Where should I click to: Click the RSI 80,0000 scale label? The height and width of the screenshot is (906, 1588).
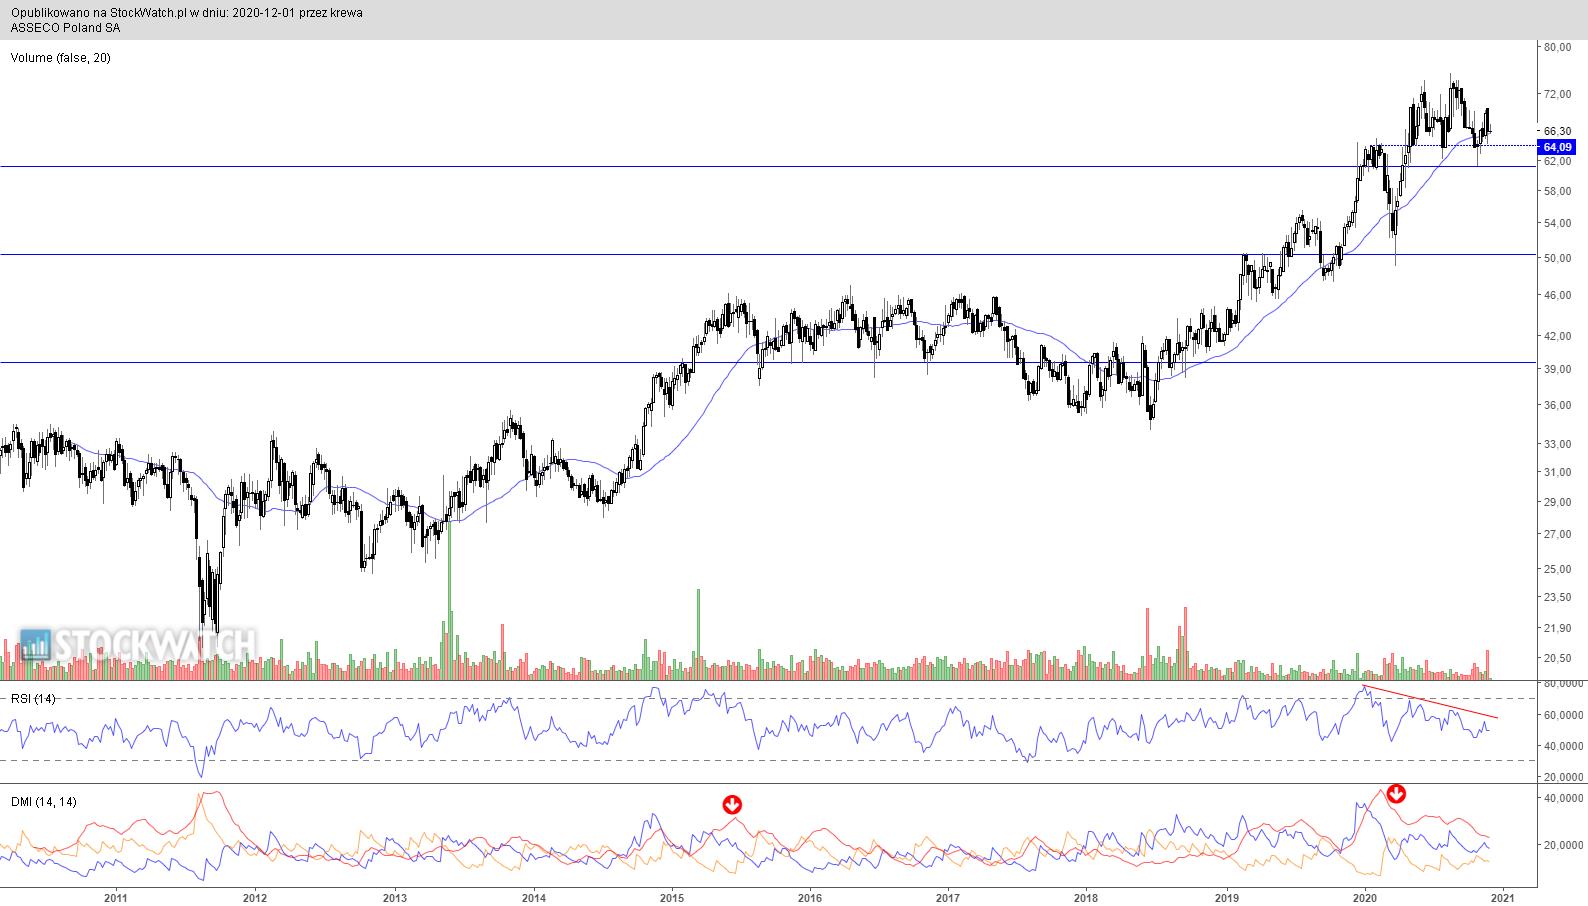1563,684
